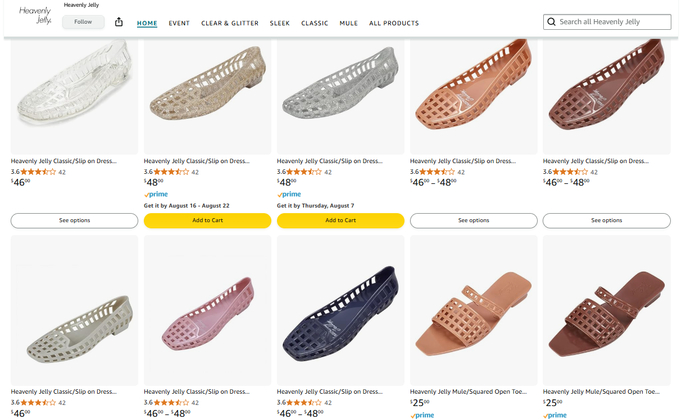This screenshot has height=419, width=700.
Task: Add the gold glitter shoe to cart
Action: point(207,220)
